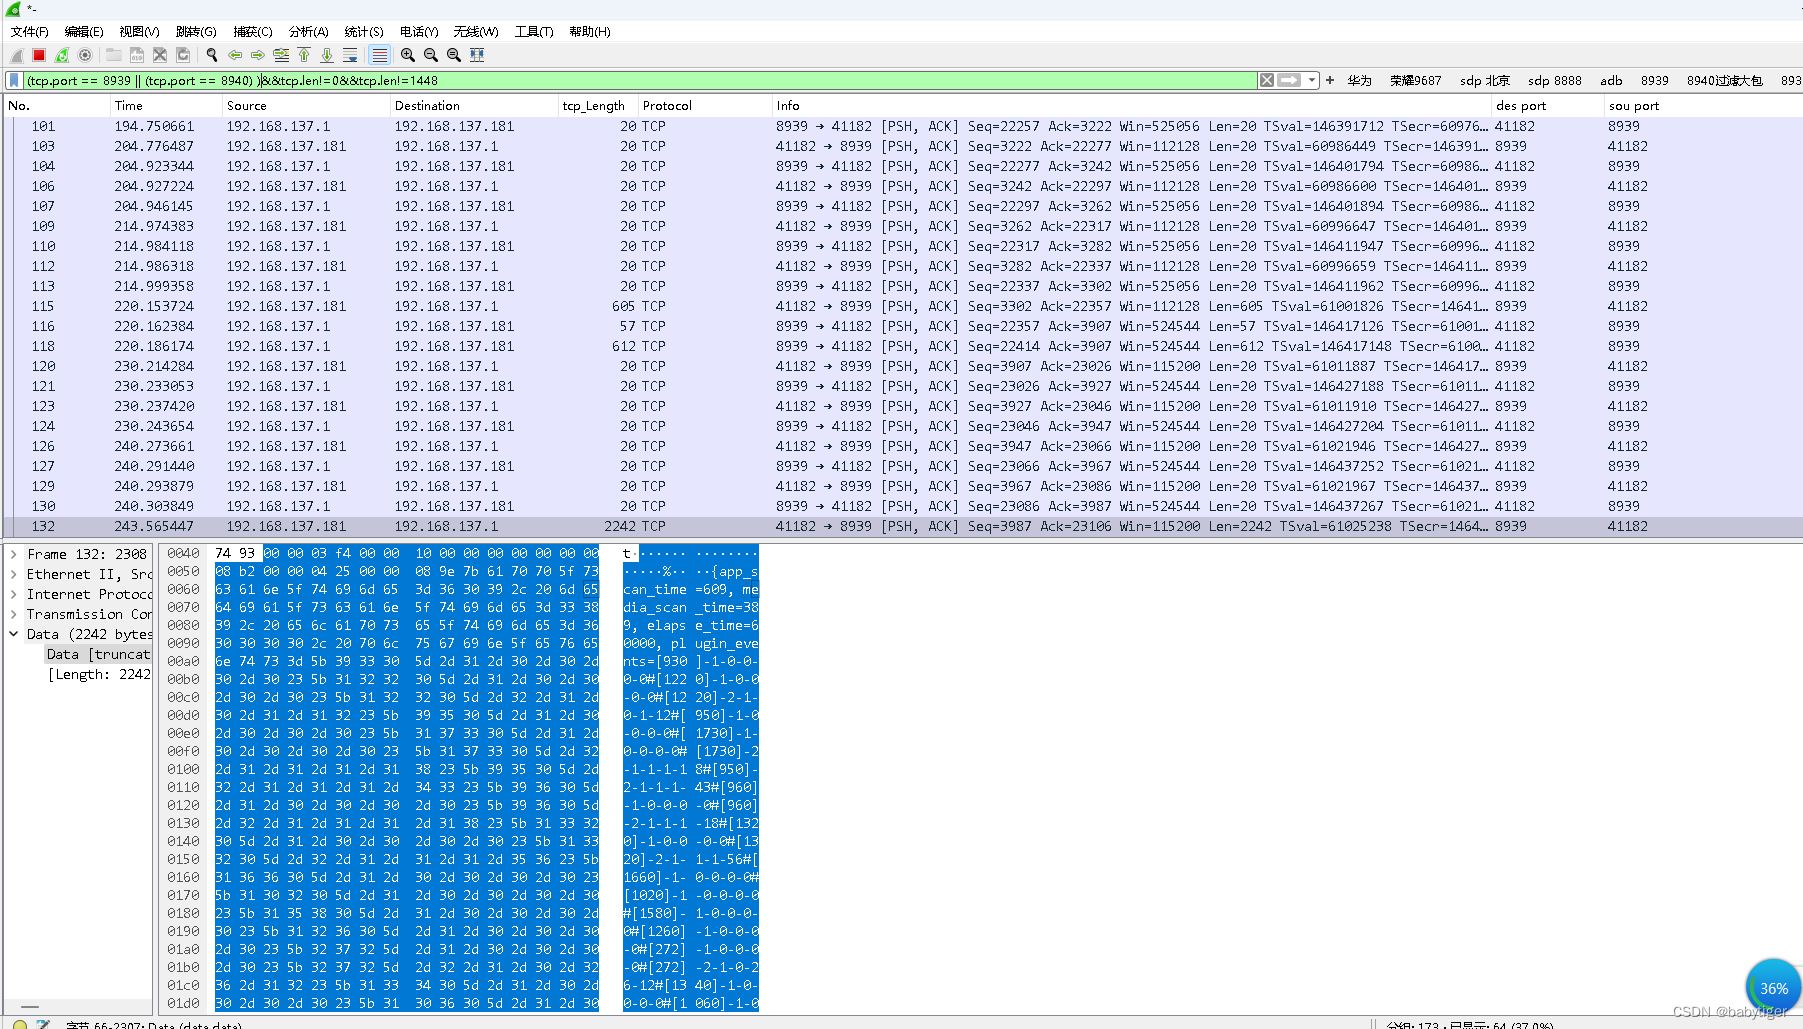Open expert information circle in status bar
The image size is (1803, 1029).
20,1024
